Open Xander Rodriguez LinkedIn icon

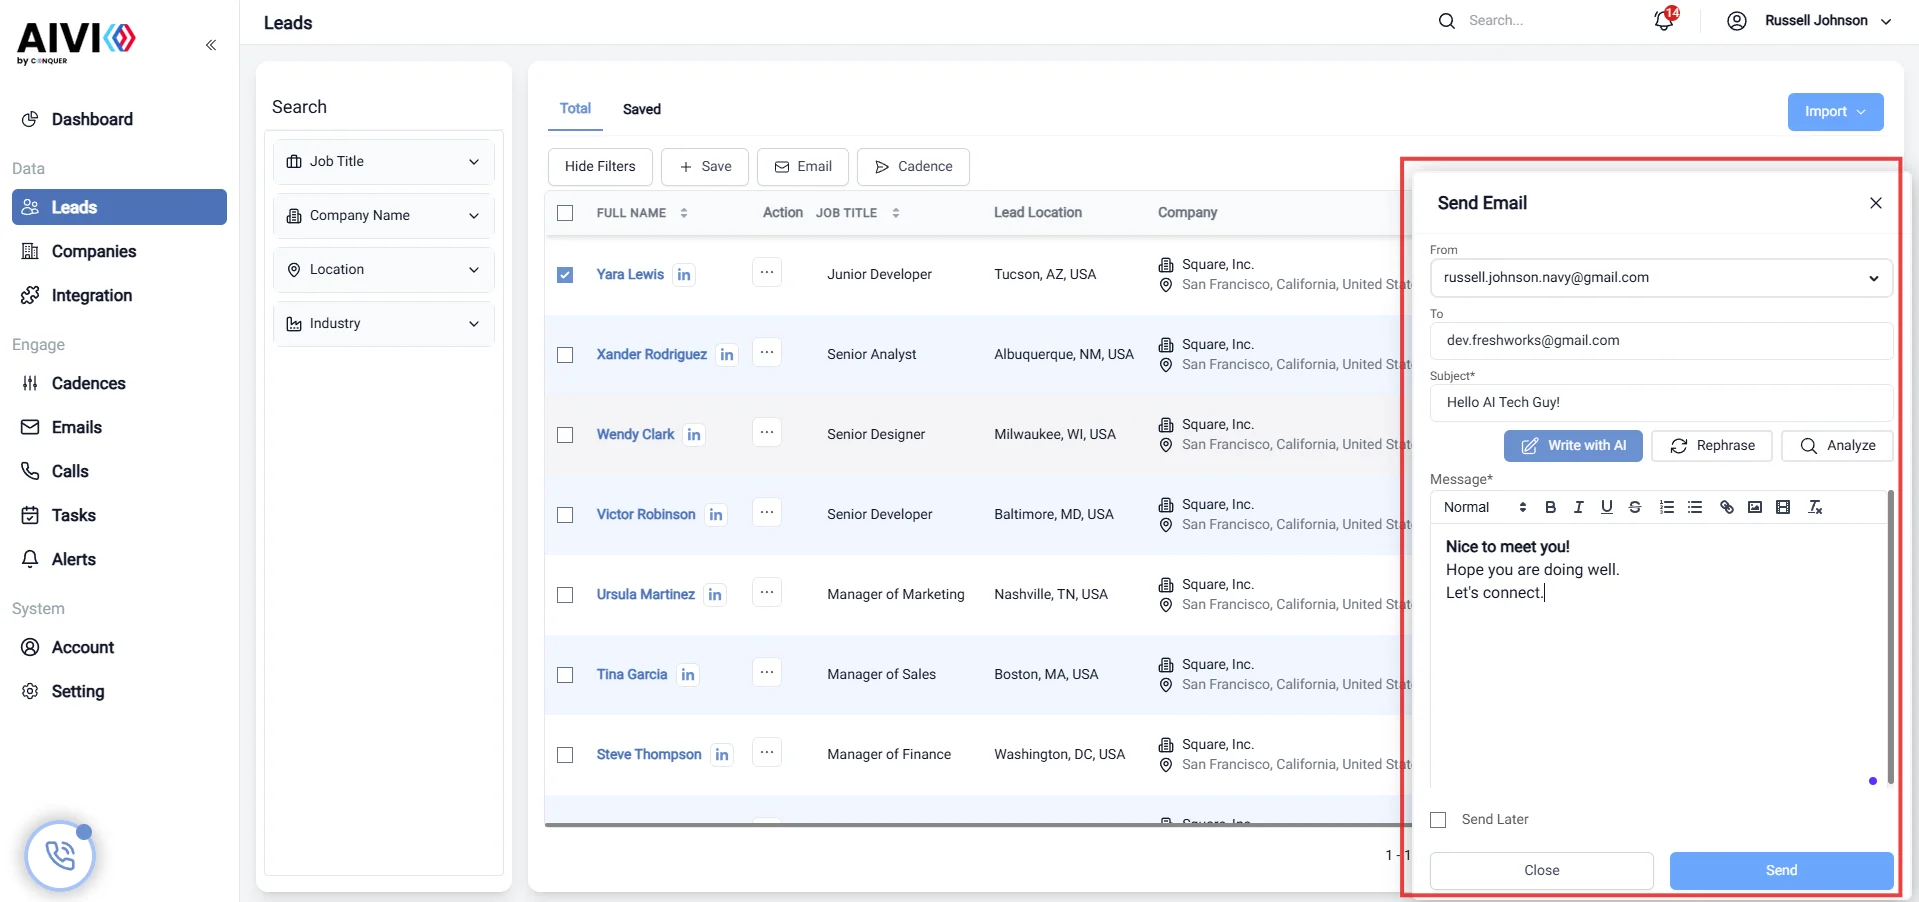pos(727,355)
